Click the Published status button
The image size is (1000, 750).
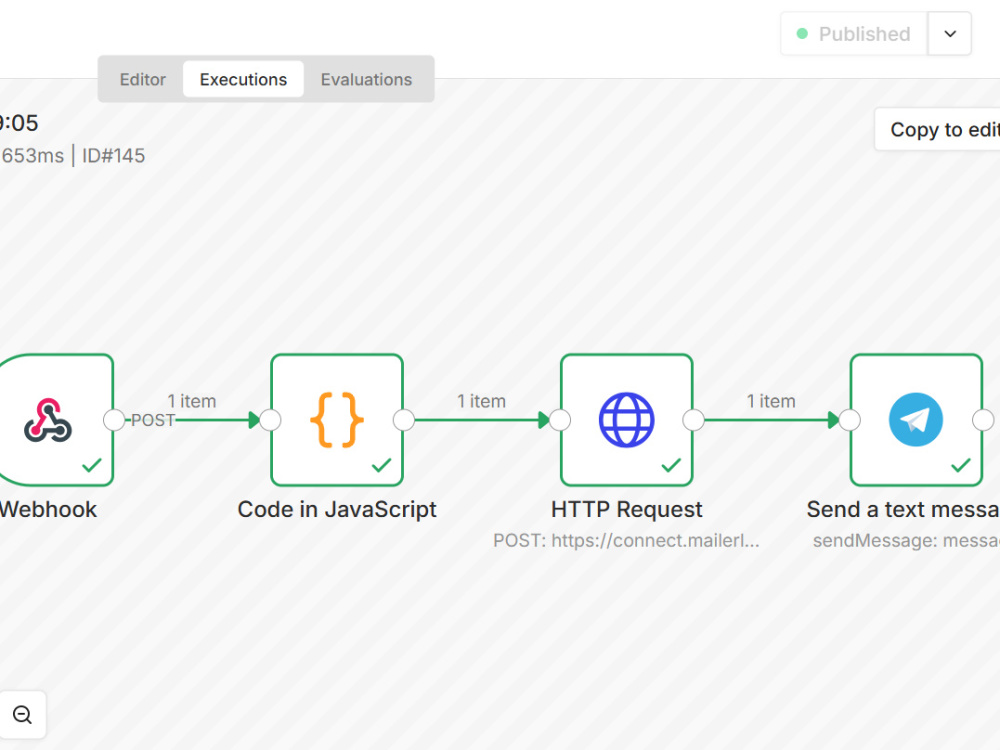click(x=853, y=34)
